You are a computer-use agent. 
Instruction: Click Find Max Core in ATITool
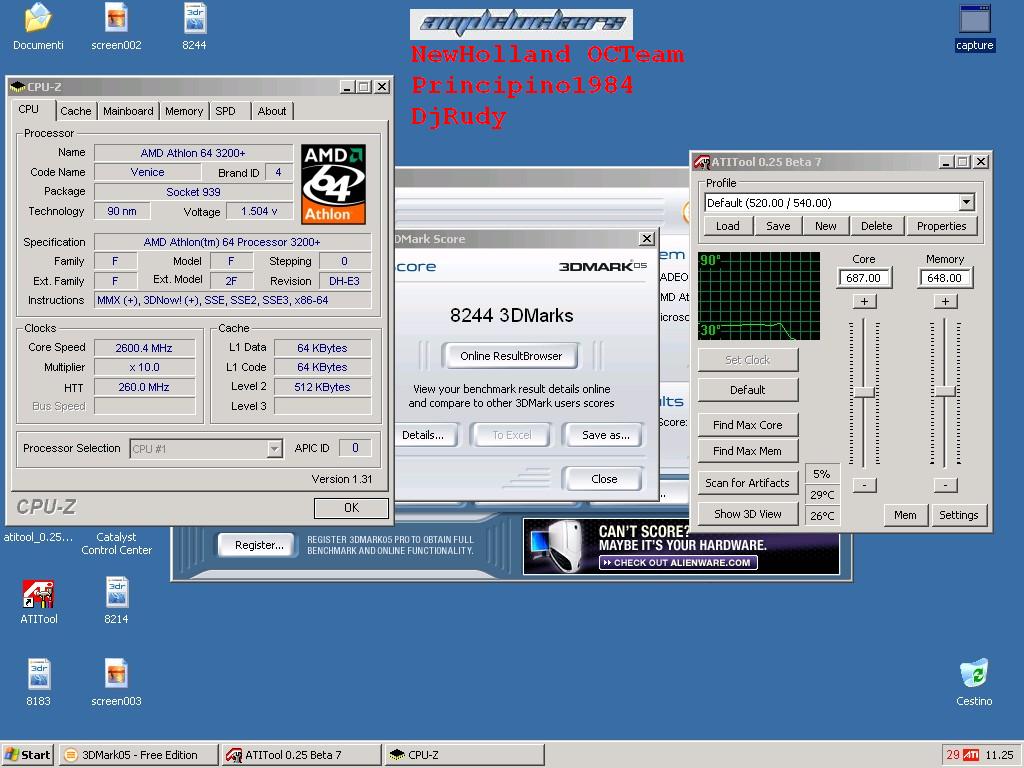[x=748, y=425]
